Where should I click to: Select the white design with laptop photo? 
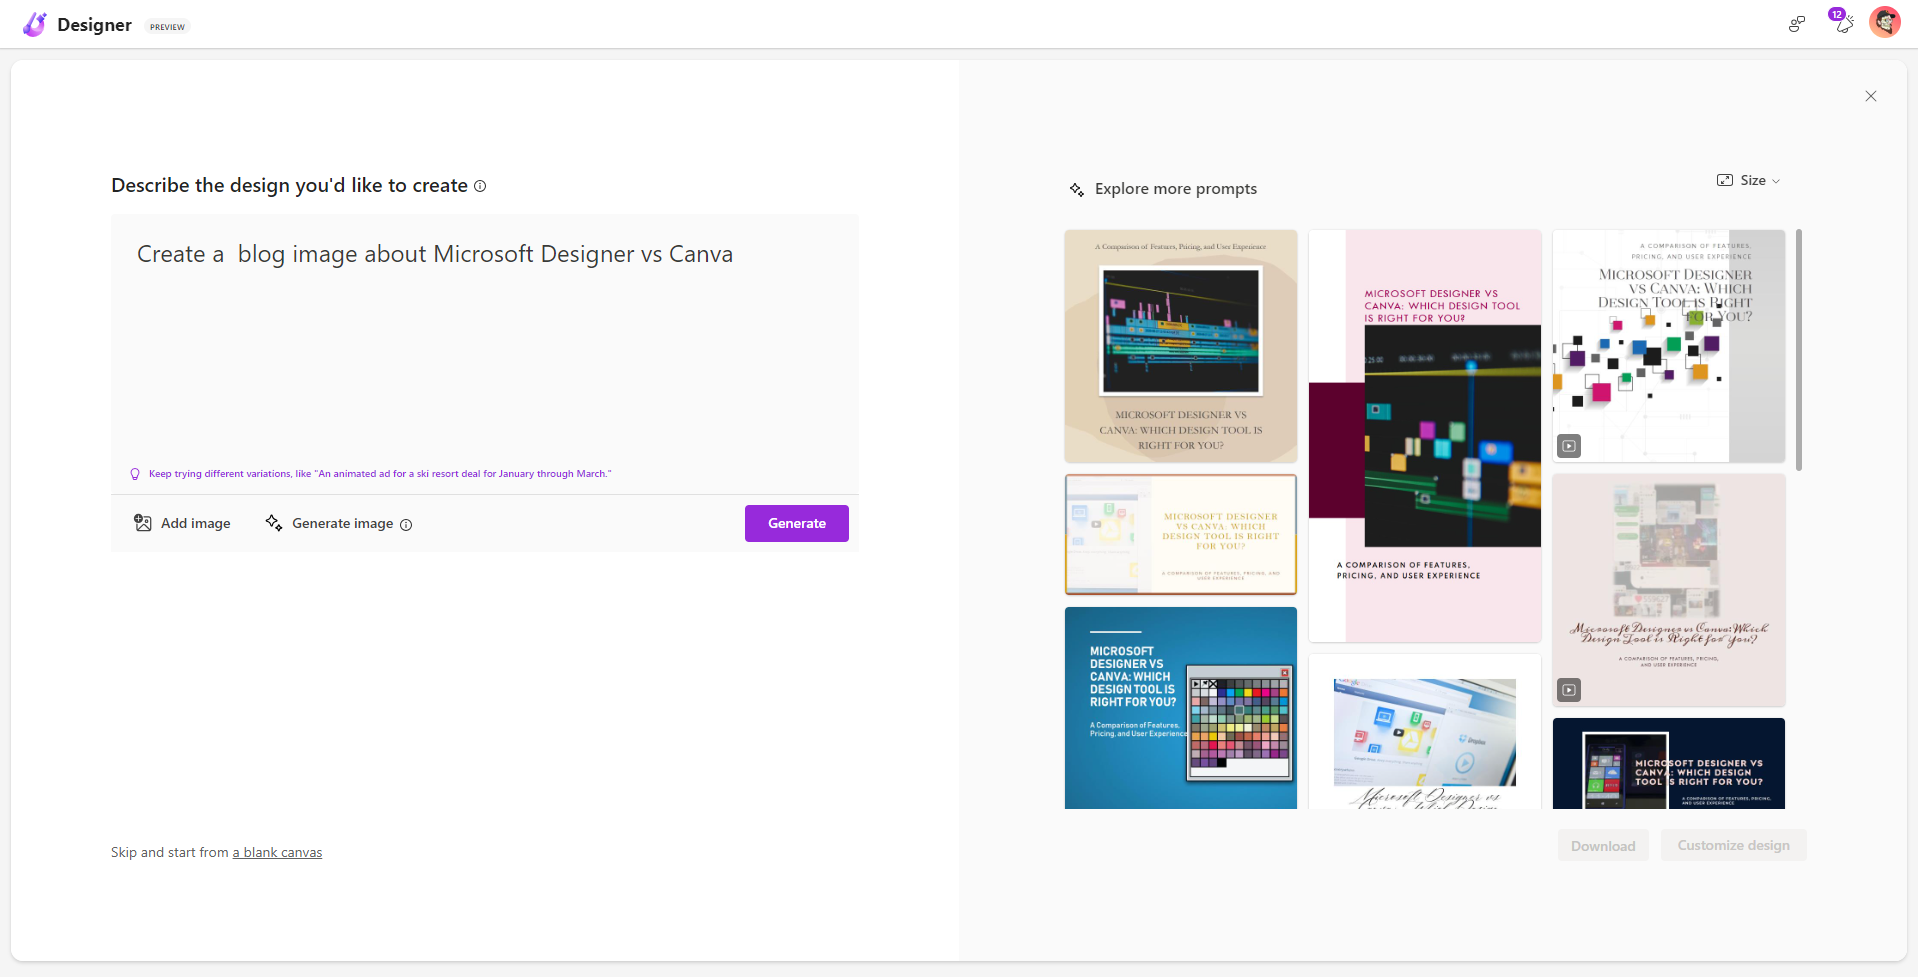point(1425,732)
